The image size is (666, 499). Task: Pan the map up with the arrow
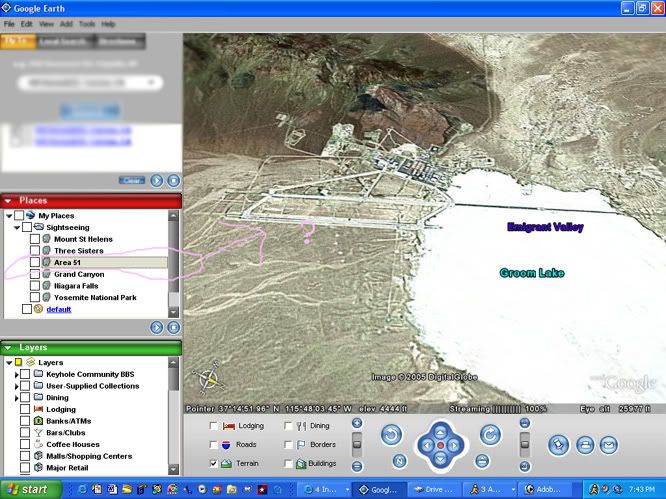point(441,433)
